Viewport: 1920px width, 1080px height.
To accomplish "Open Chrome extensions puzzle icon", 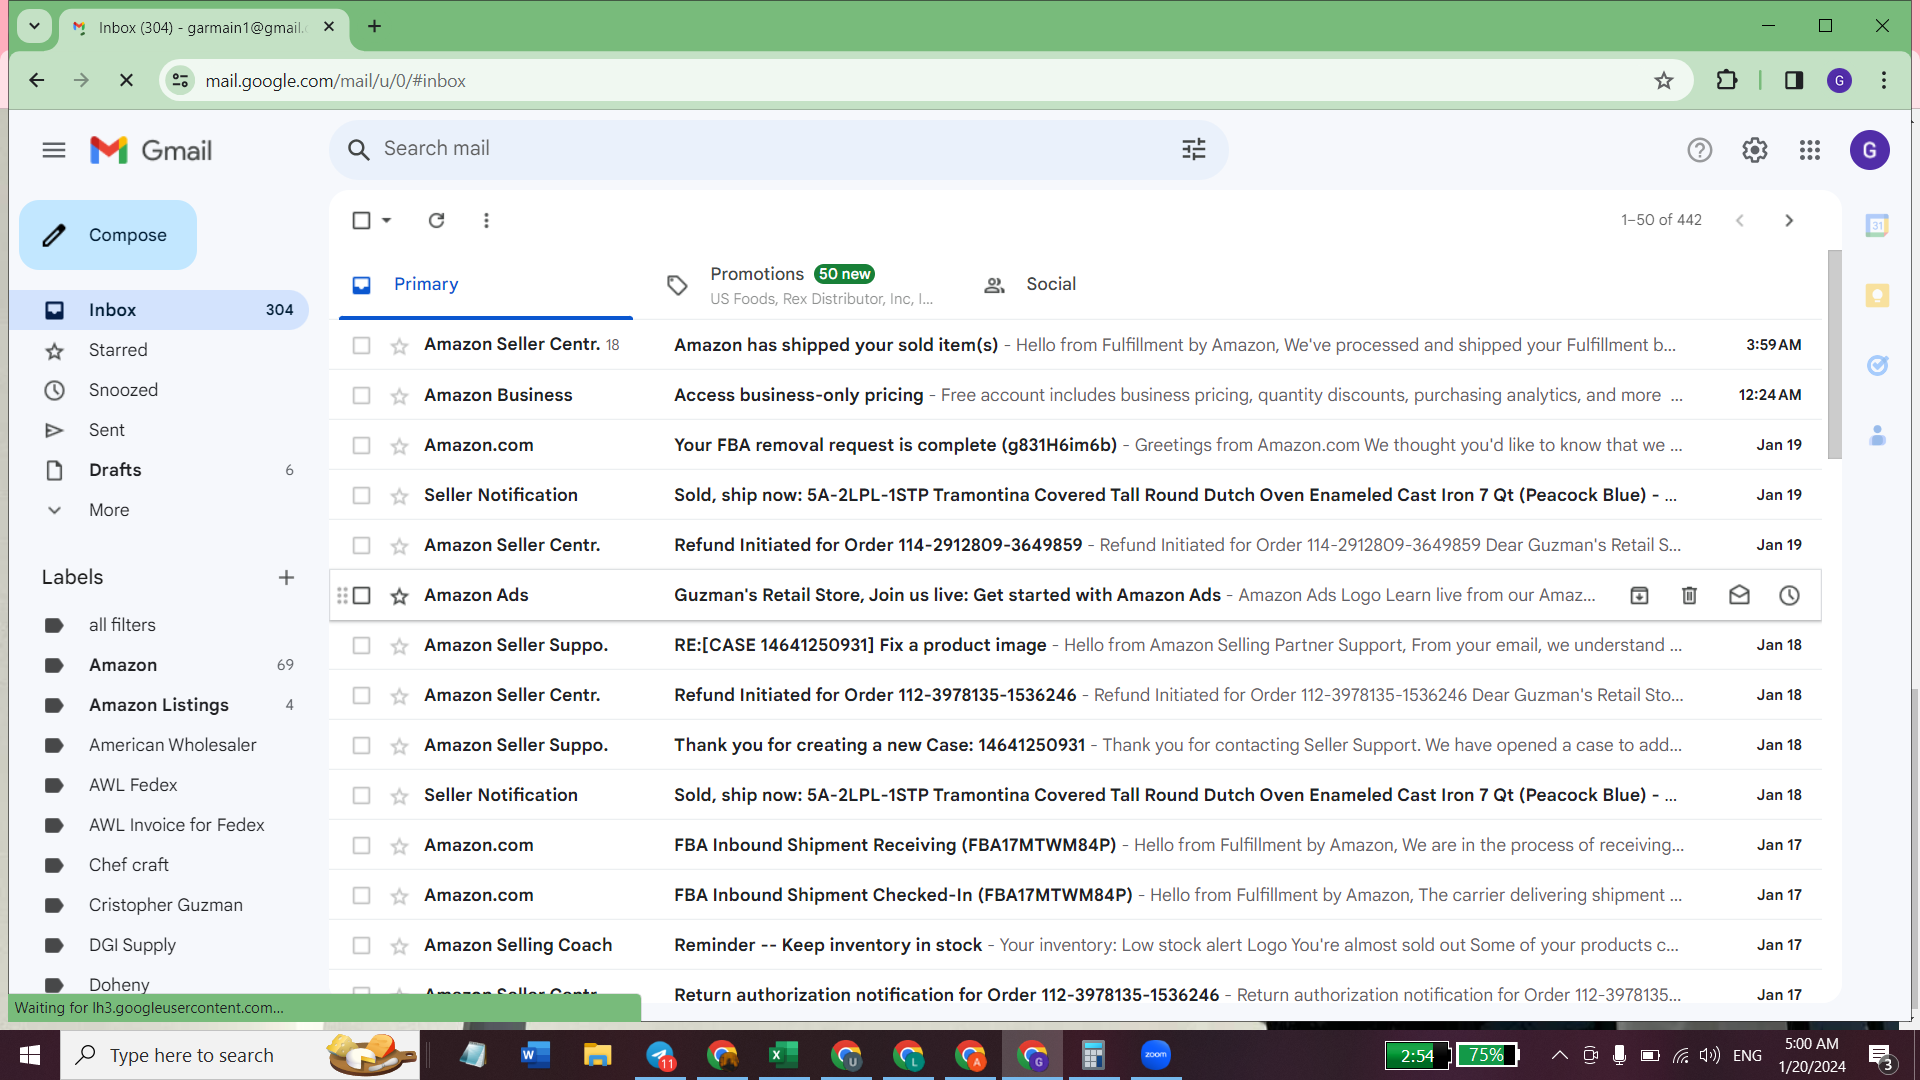I will coord(1726,80).
